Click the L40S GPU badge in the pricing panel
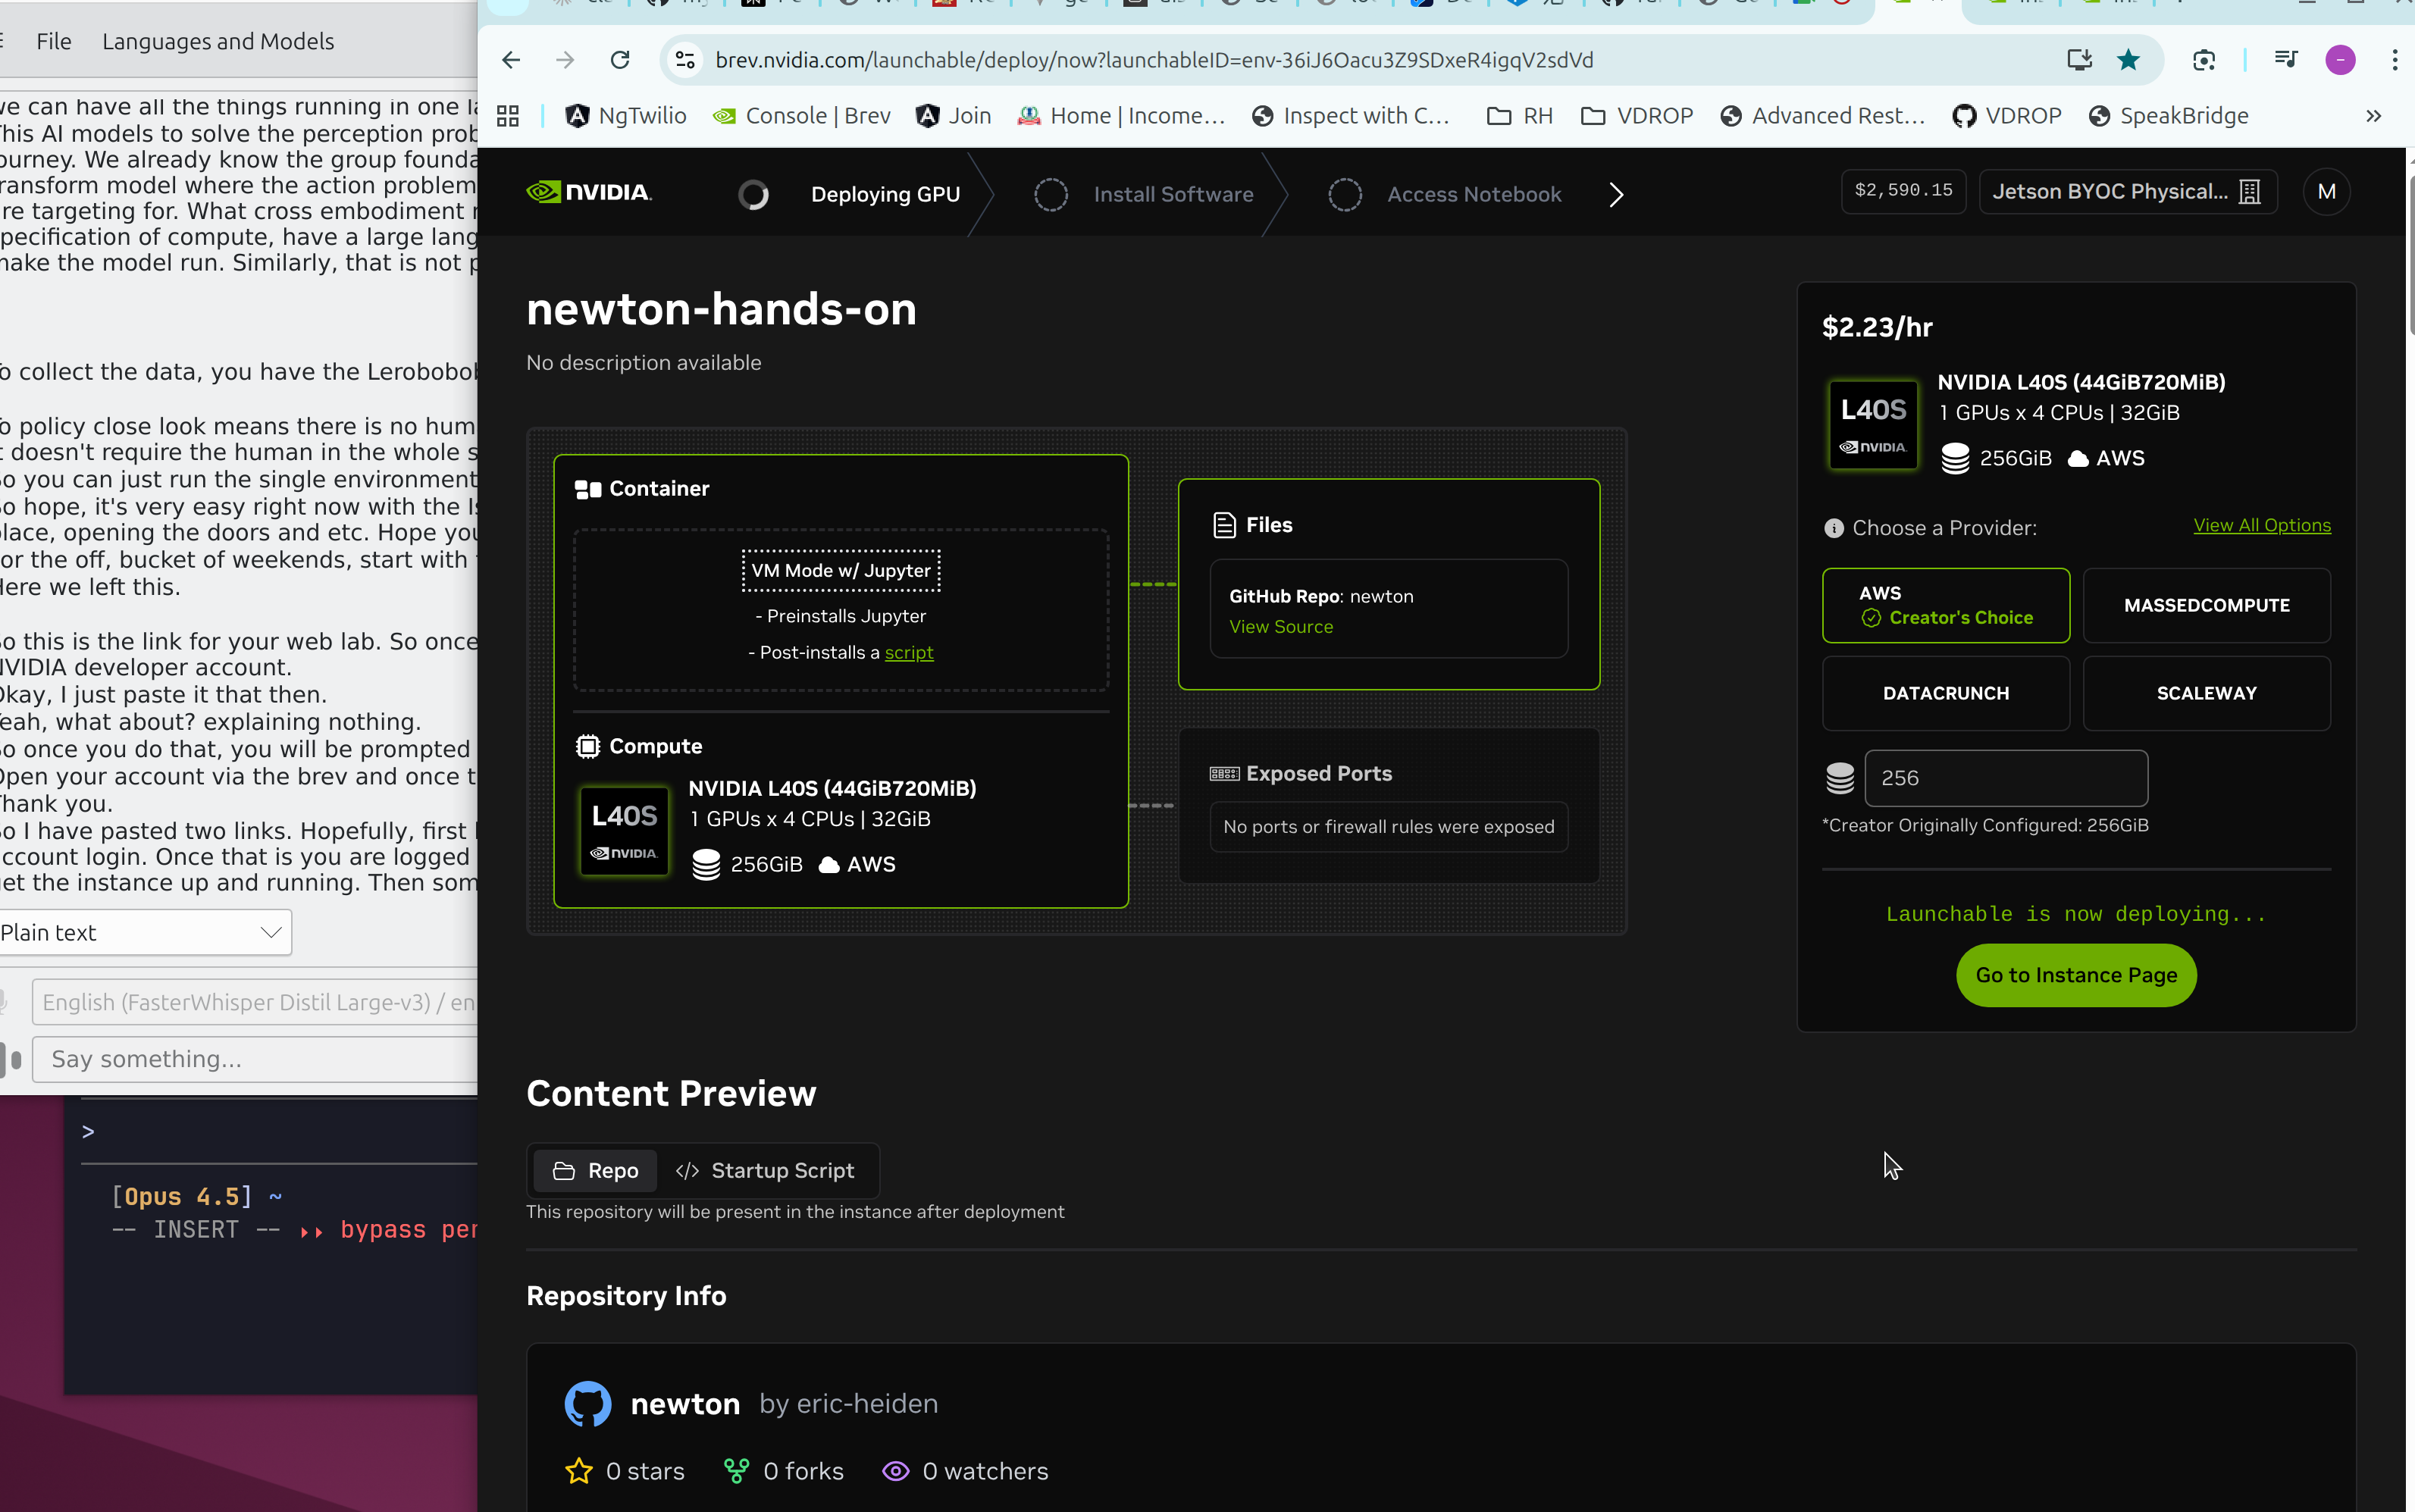The height and width of the screenshot is (1512, 2415). click(x=1872, y=424)
